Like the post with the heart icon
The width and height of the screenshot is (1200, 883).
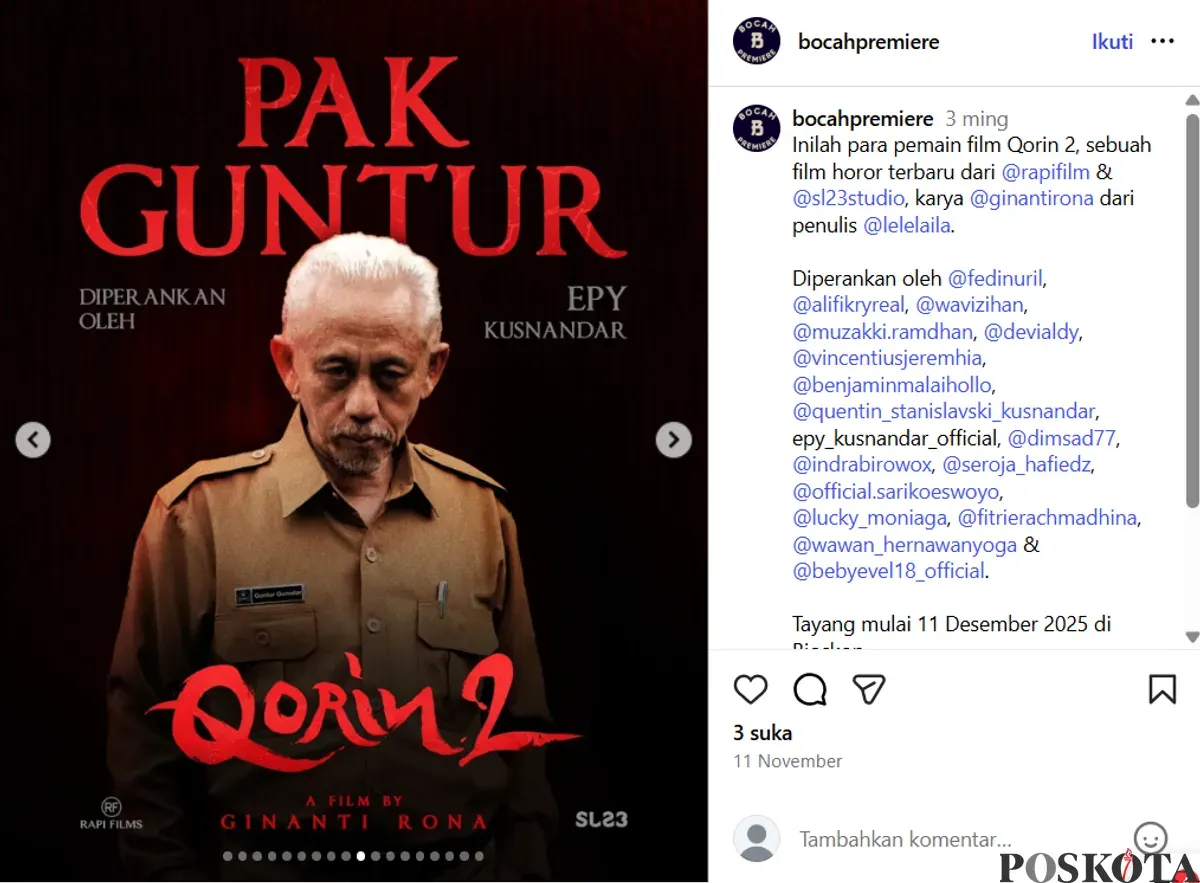[751, 689]
